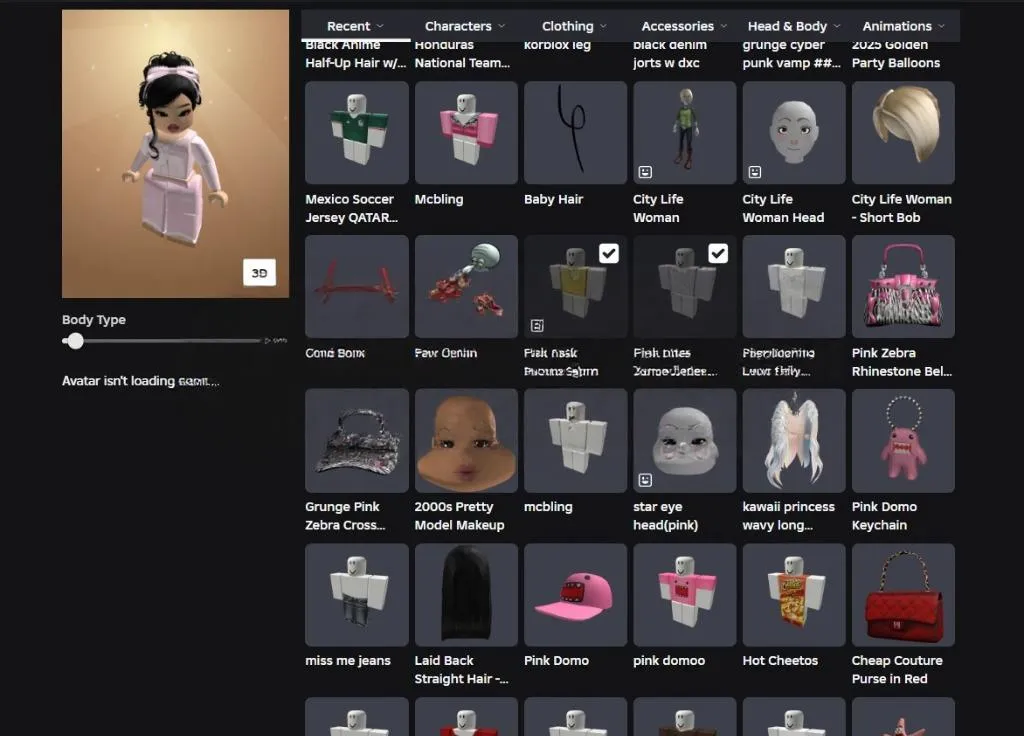Viewport: 1024px width, 736px height.
Task: Select the Grunge Pink Zebra Crossbody bag
Action: point(357,441)
